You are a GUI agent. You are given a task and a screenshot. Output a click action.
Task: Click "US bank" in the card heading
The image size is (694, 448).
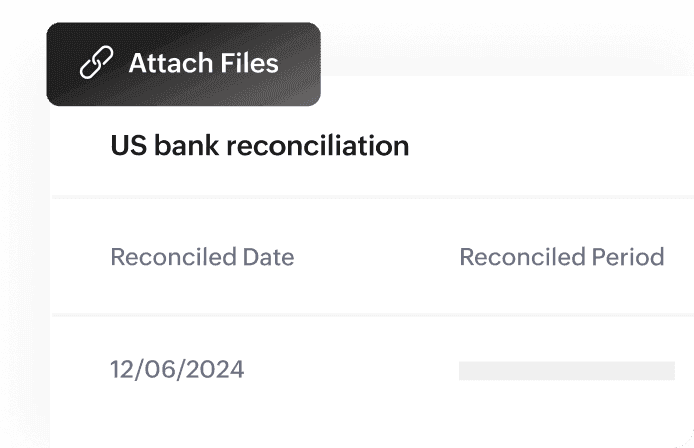pyautogui.click(x=165, y=146)
